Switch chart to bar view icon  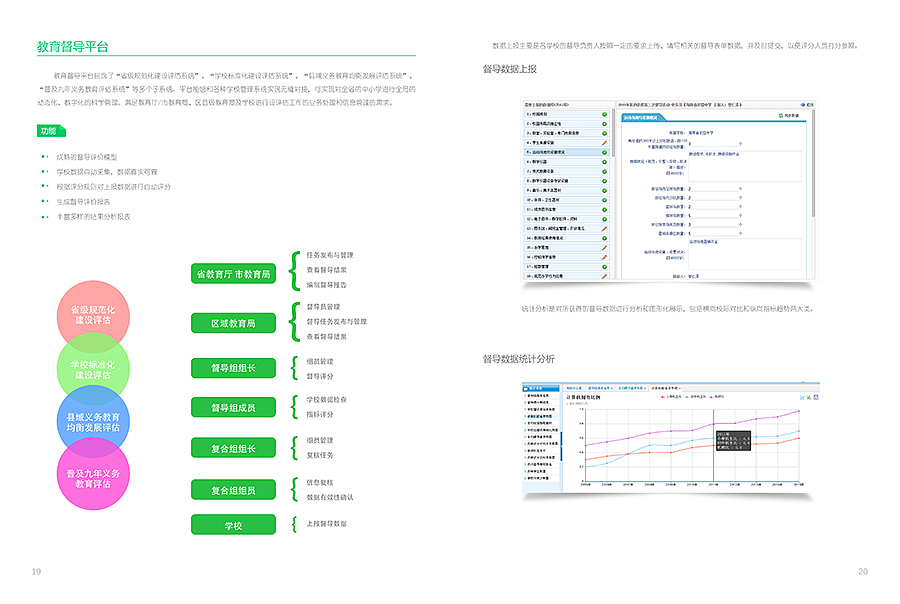click(x=809, y=397)
